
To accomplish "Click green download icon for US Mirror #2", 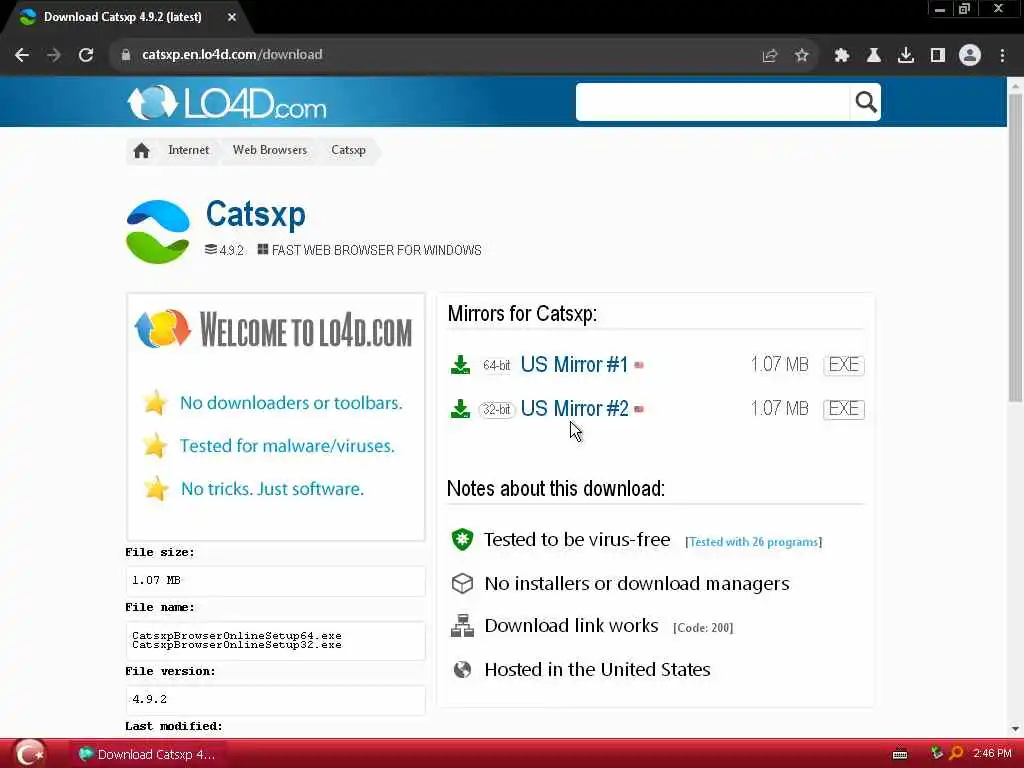I will click(x=460, y=409).
